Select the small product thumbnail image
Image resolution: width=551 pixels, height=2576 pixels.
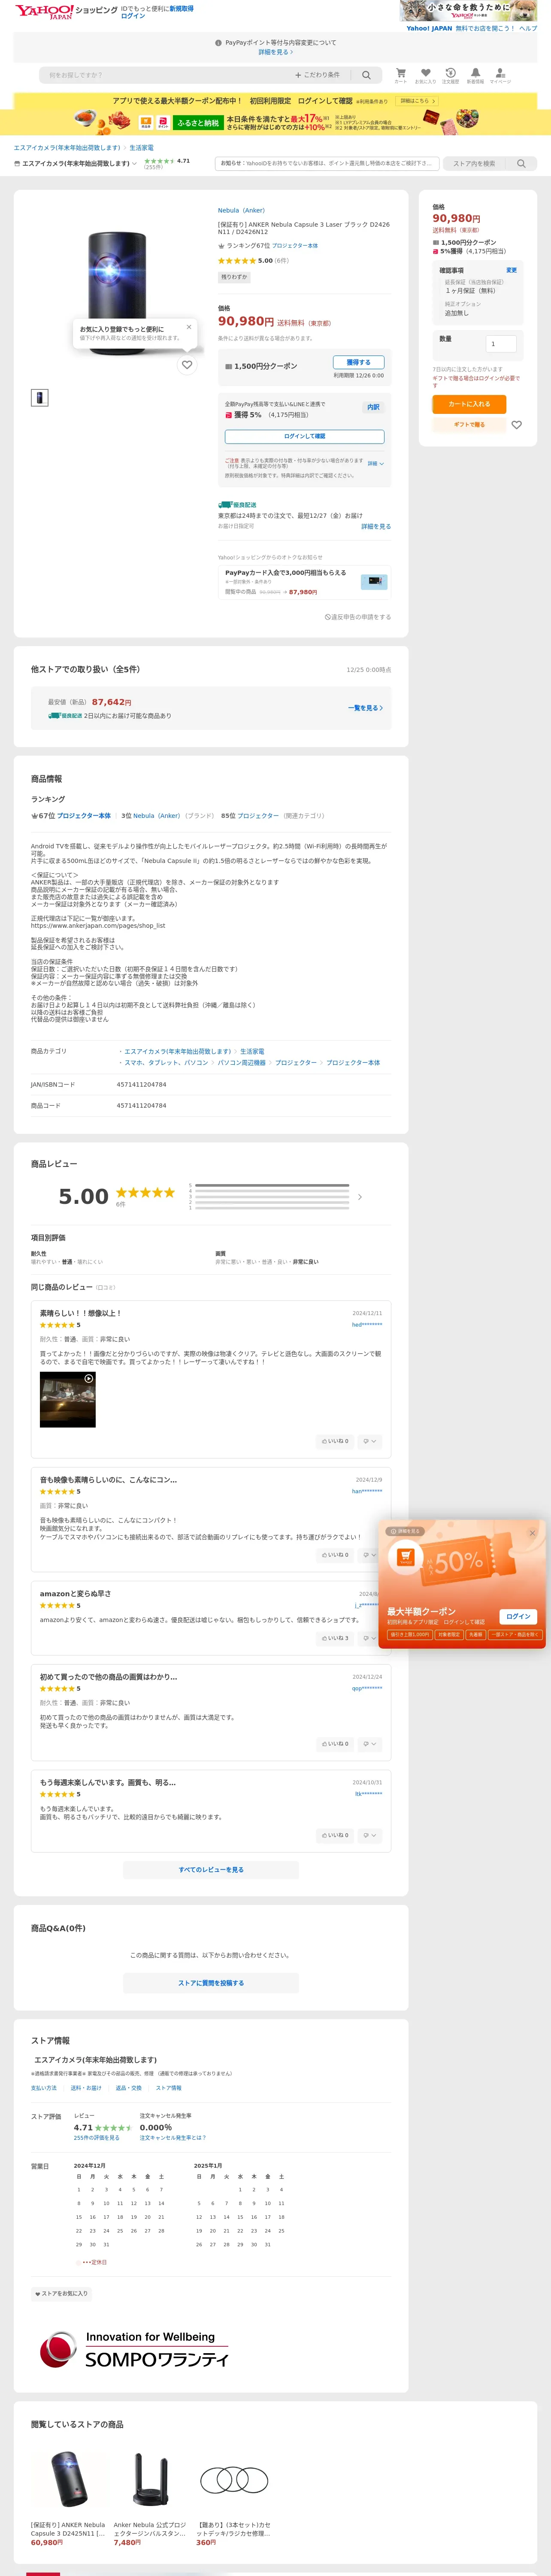point(39,397)
